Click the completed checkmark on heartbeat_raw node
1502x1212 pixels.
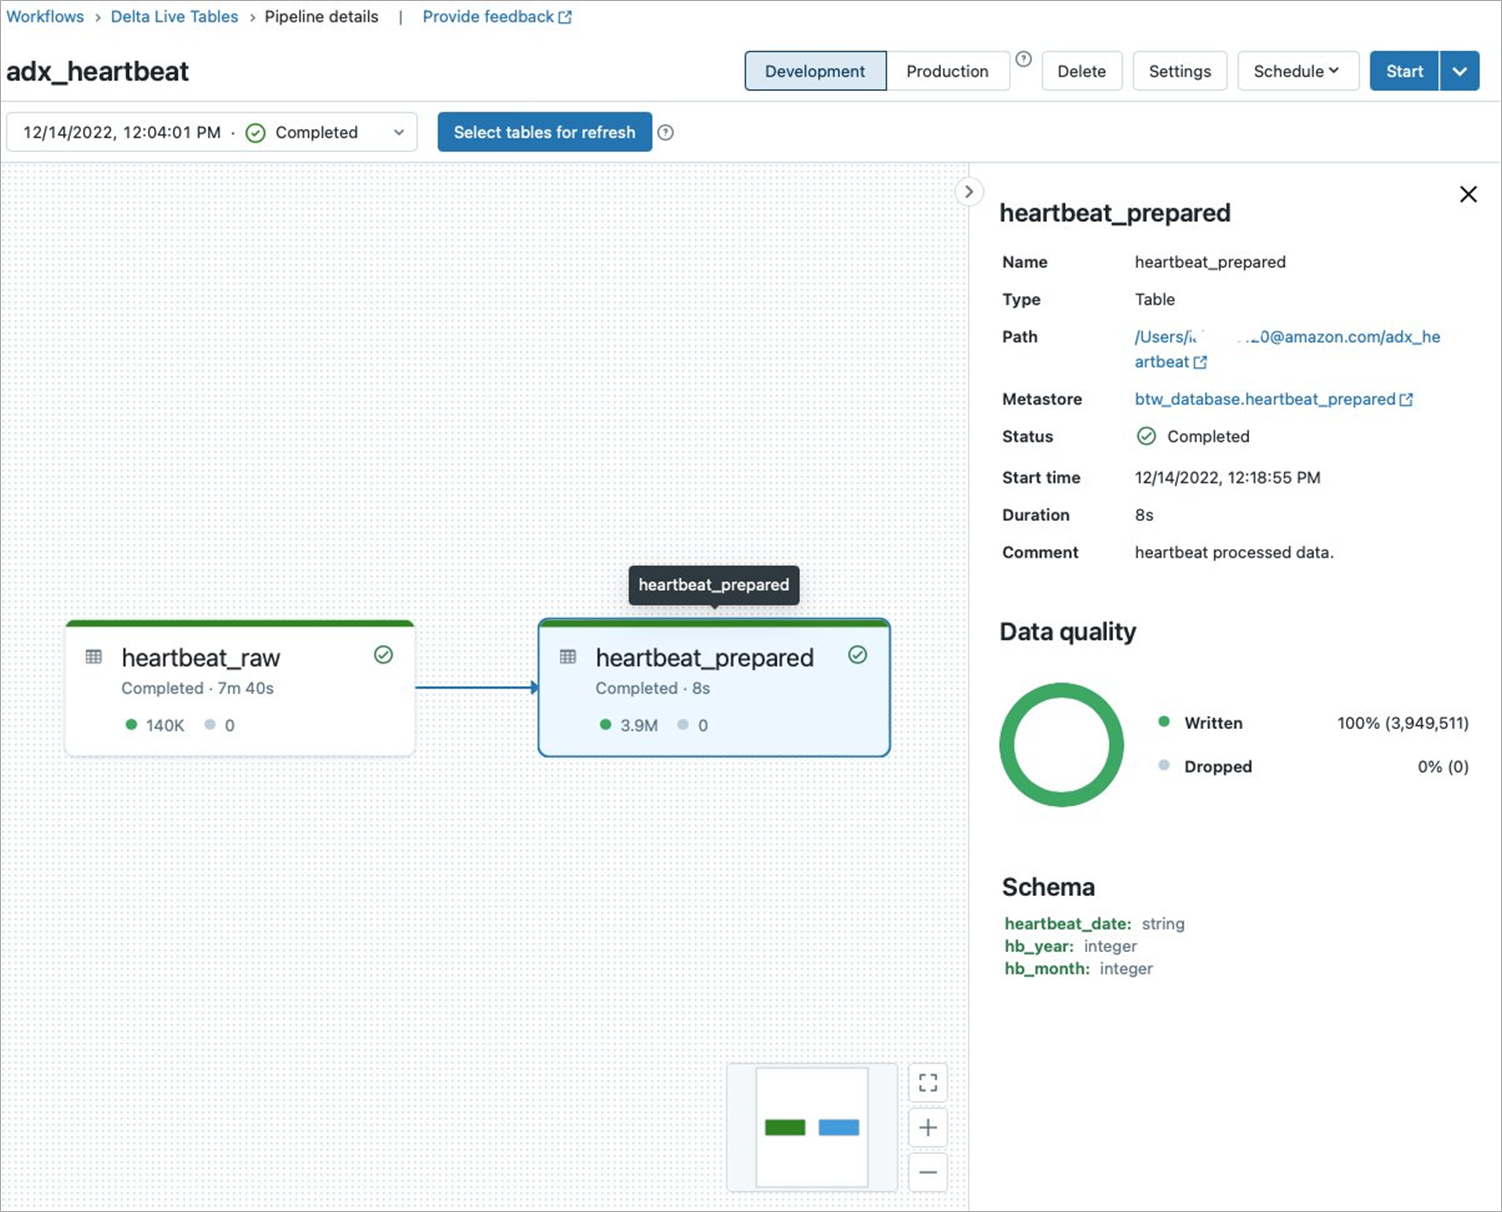point(383,655)
